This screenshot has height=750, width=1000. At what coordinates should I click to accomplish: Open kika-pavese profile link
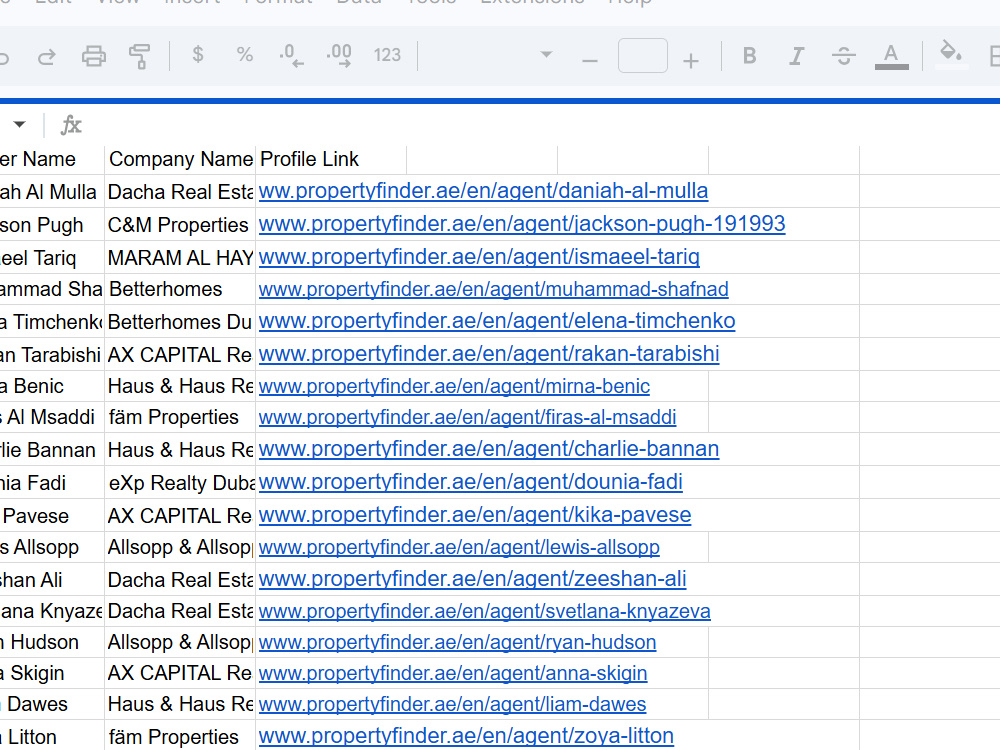(x=474, y=515)
